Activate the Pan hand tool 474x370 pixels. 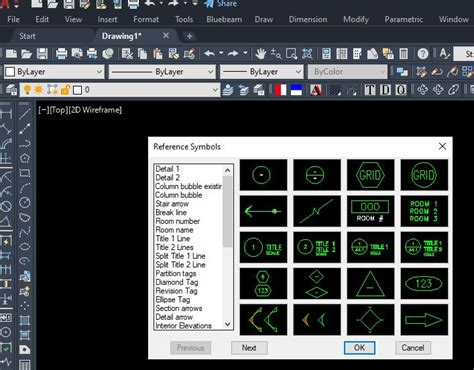[x=260, y=54]
